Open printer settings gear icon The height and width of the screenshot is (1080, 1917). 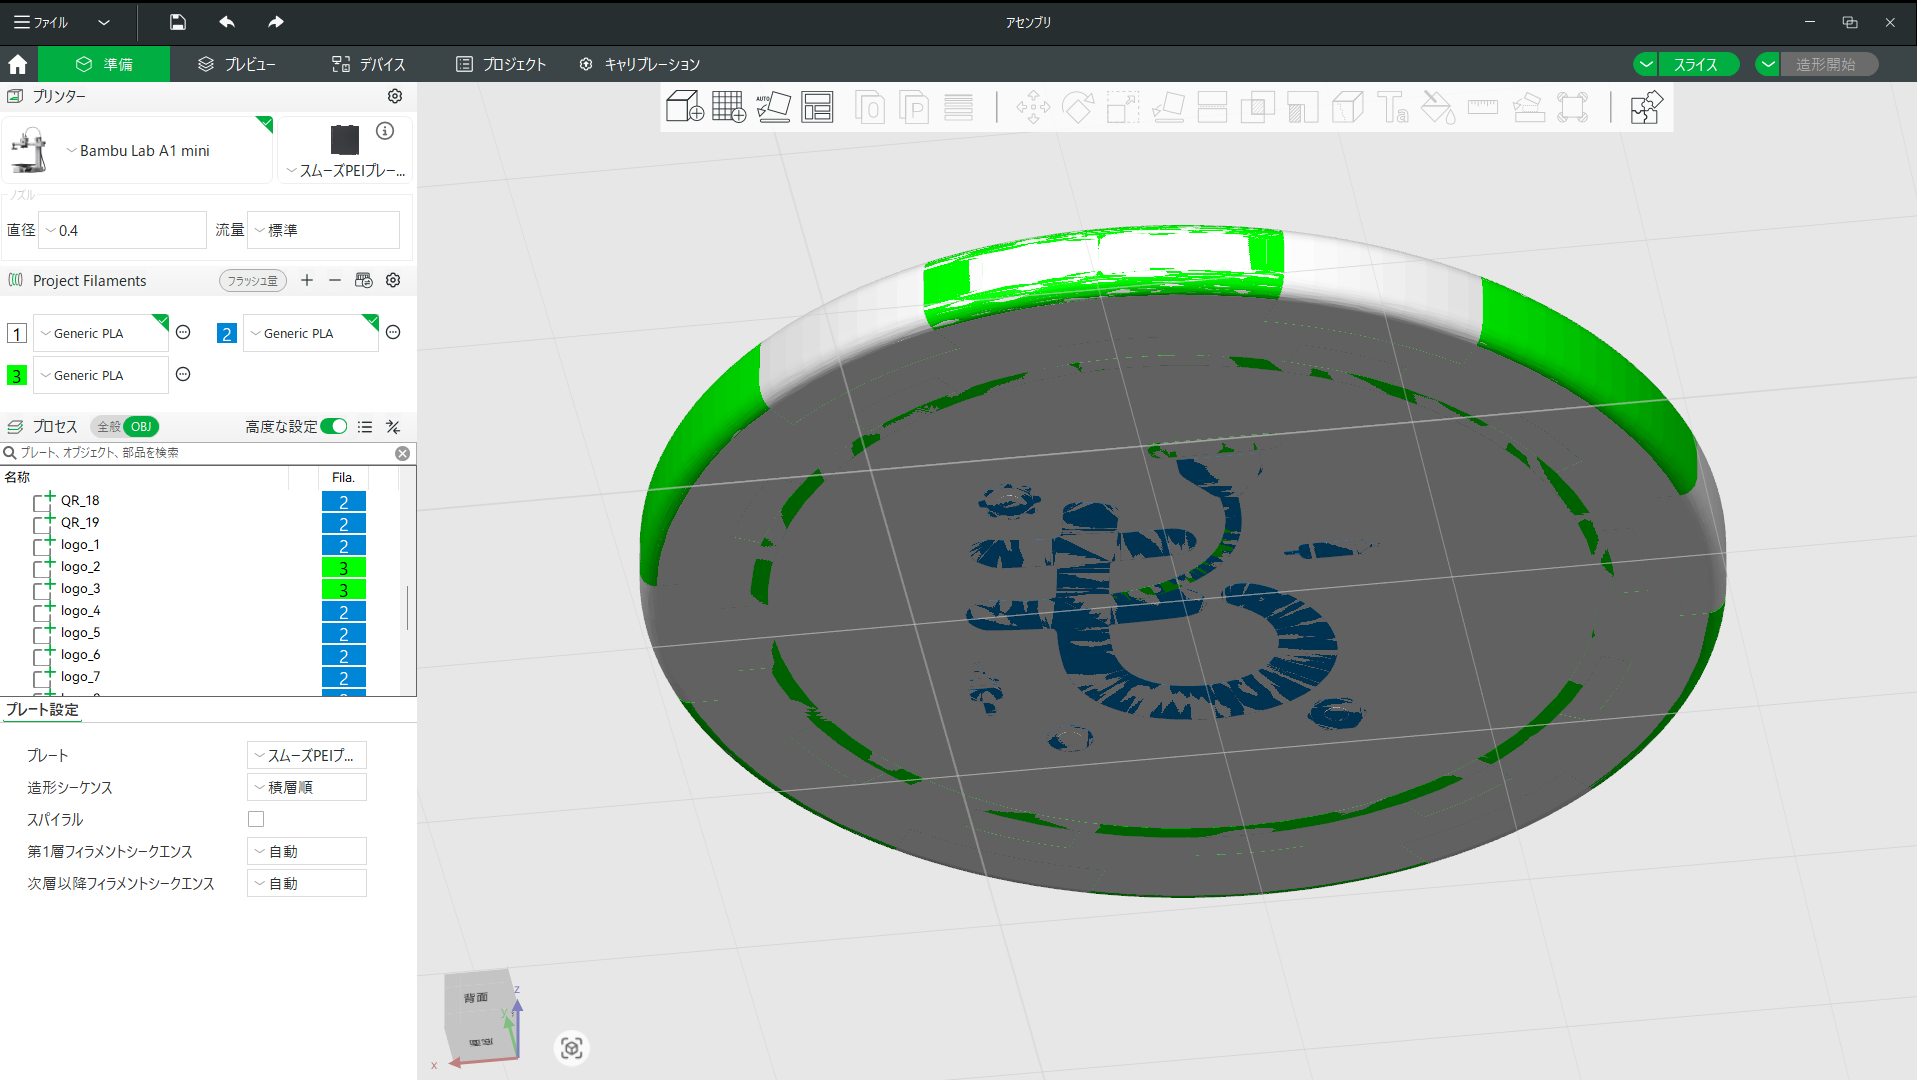tap(395, 96)
